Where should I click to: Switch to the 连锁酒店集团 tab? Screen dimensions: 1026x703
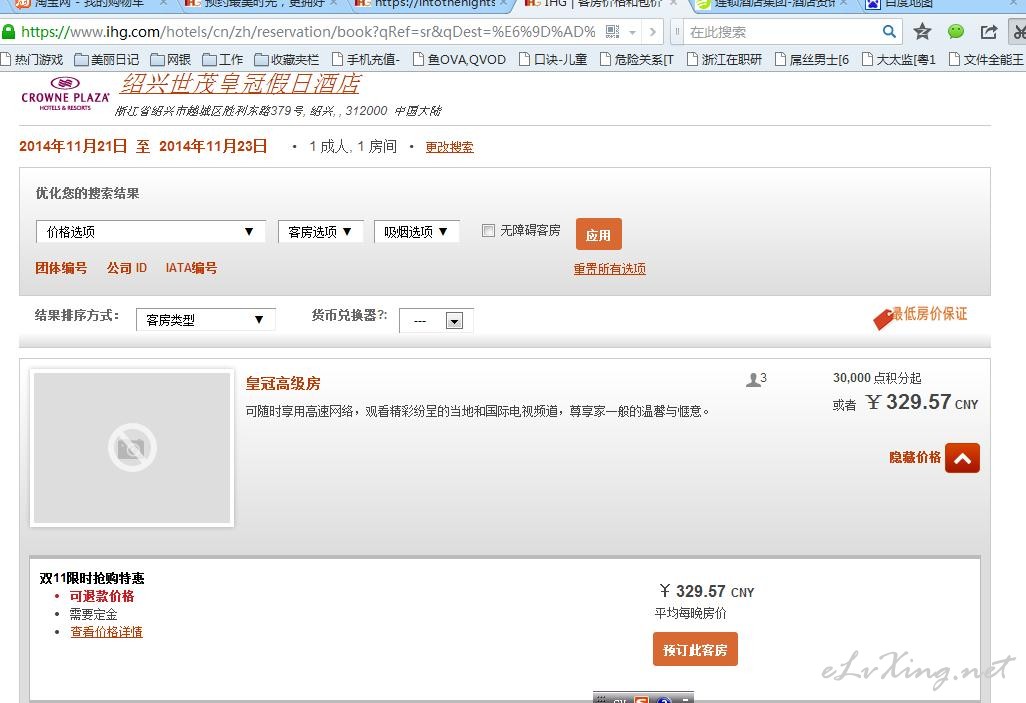(x=771, y=4)
